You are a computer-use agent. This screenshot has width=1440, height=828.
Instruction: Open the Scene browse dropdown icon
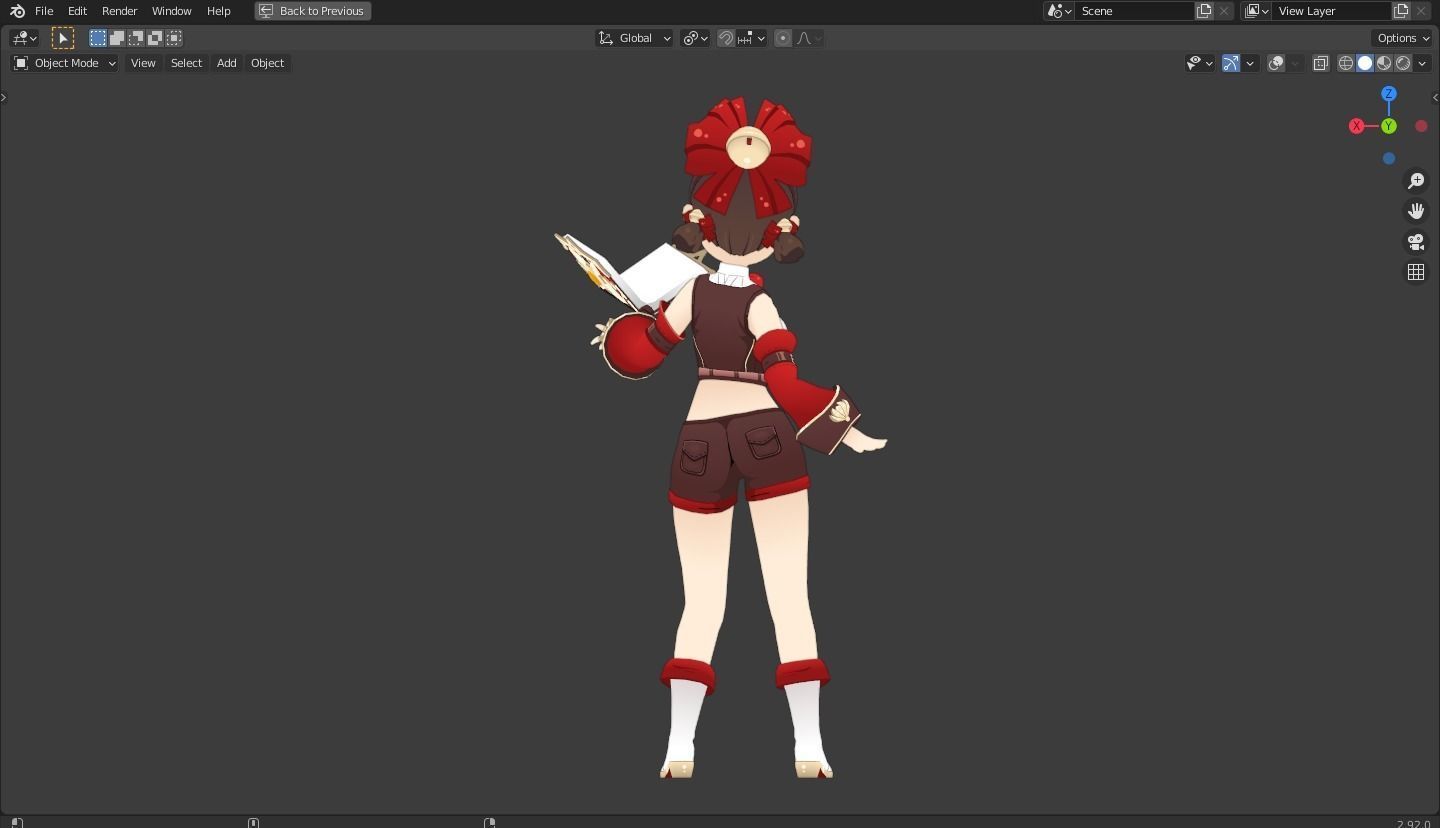pyautogui.click(x=1059, y=11)
